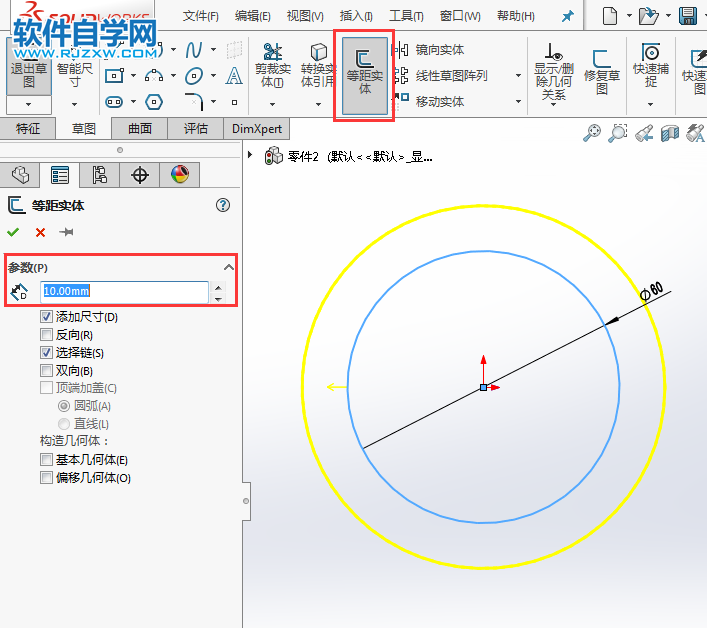707x628 pixels.
Task: Switch to the Evaluate (评估) tab
Action: (196, 129)
